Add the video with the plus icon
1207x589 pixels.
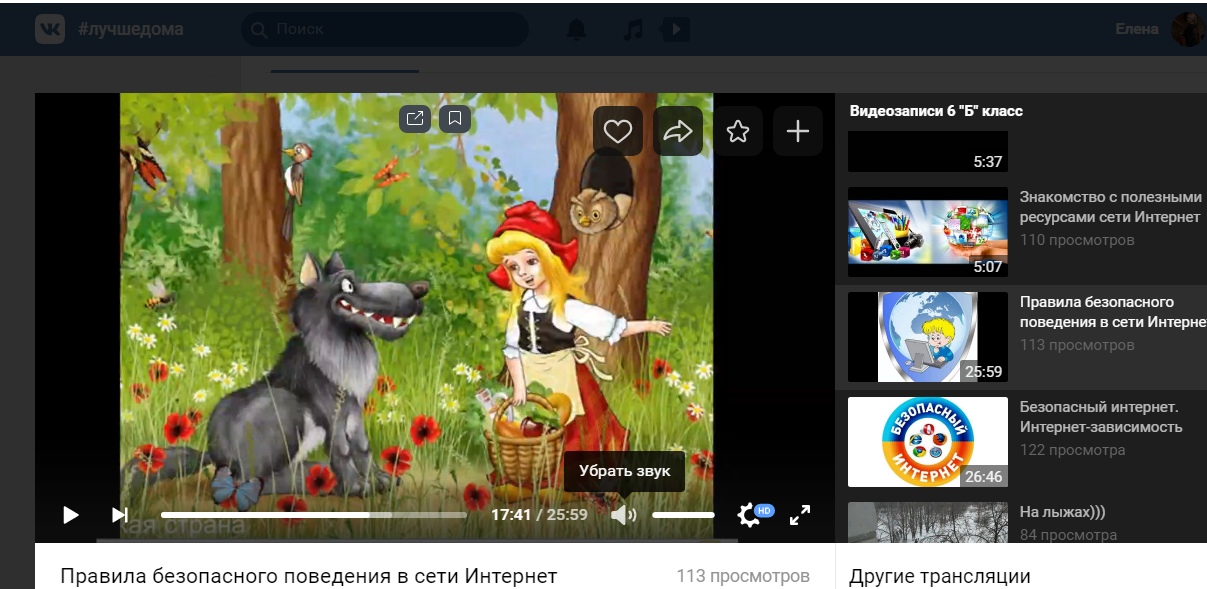798,131
